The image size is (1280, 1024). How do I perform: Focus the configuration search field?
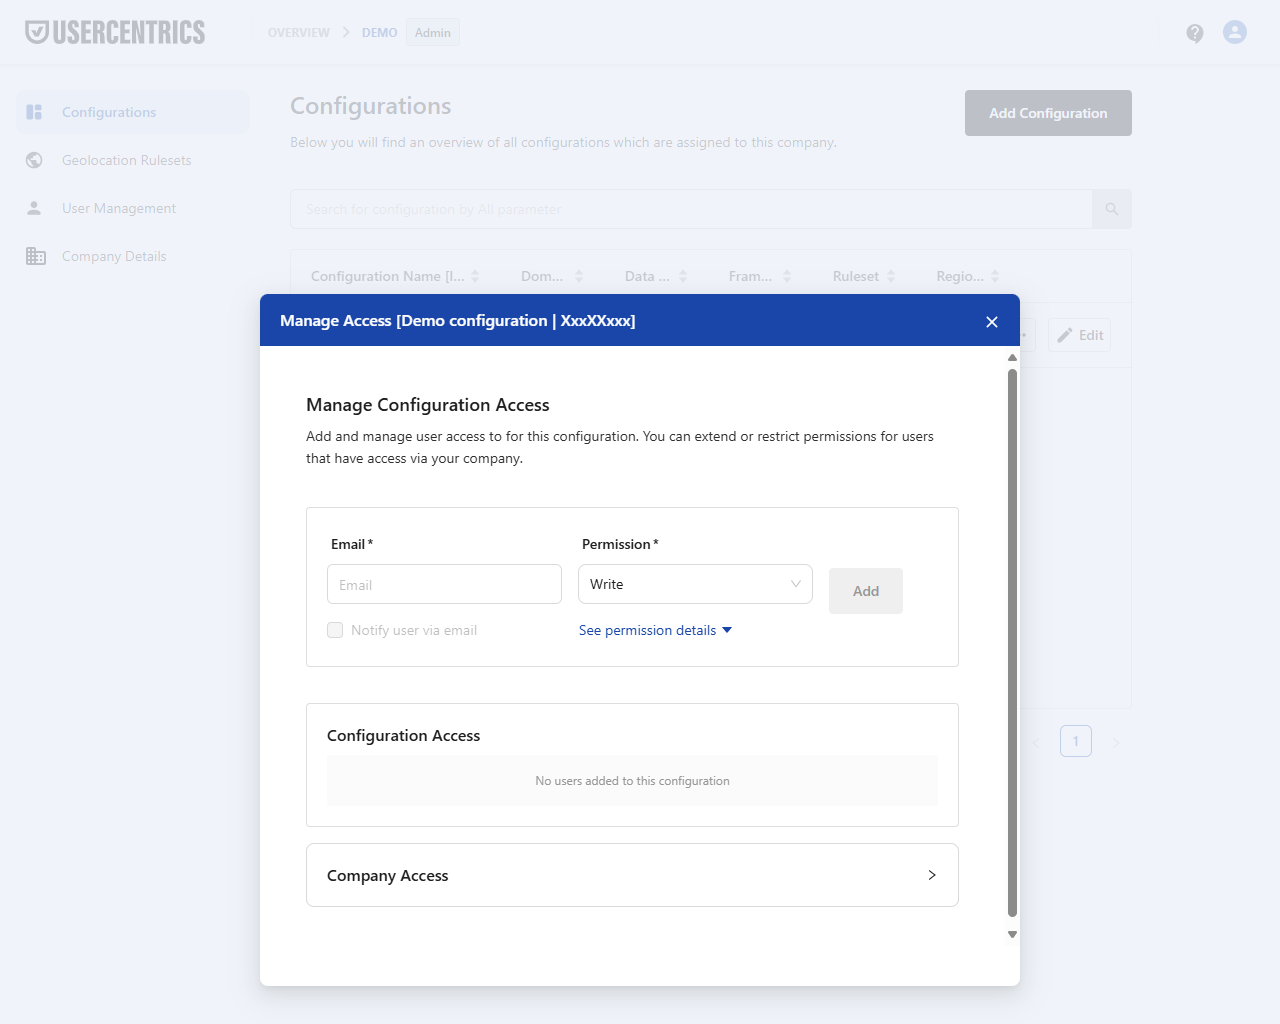[x=691, y=209]
